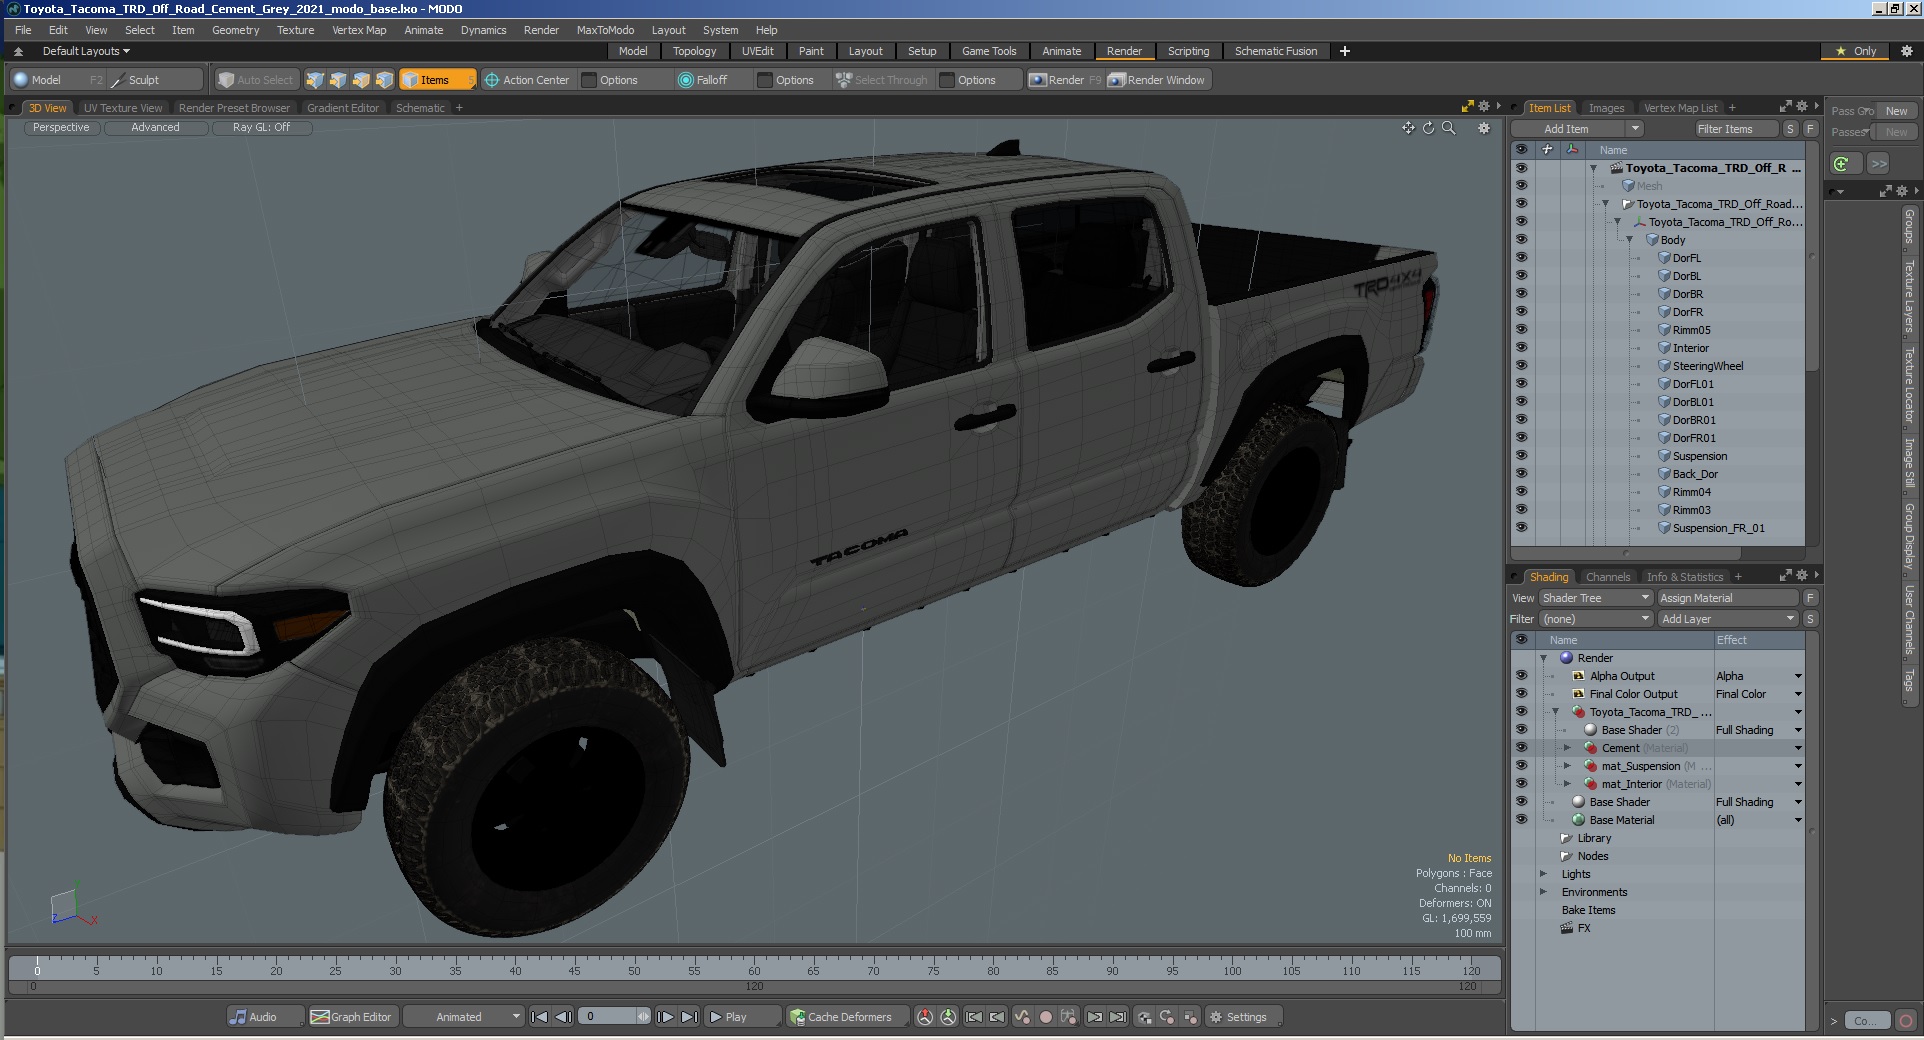
Task: Toggle visibility of Base Material layer
Action: pos(1521,819)
